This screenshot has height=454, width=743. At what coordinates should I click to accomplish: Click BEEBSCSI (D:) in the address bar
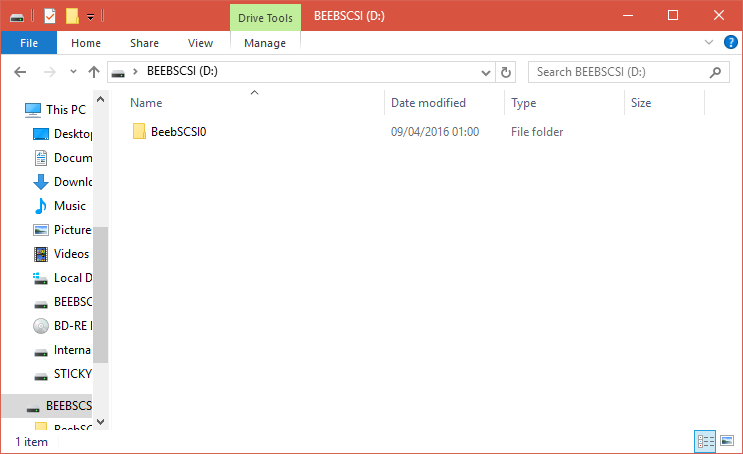[182, 71]
